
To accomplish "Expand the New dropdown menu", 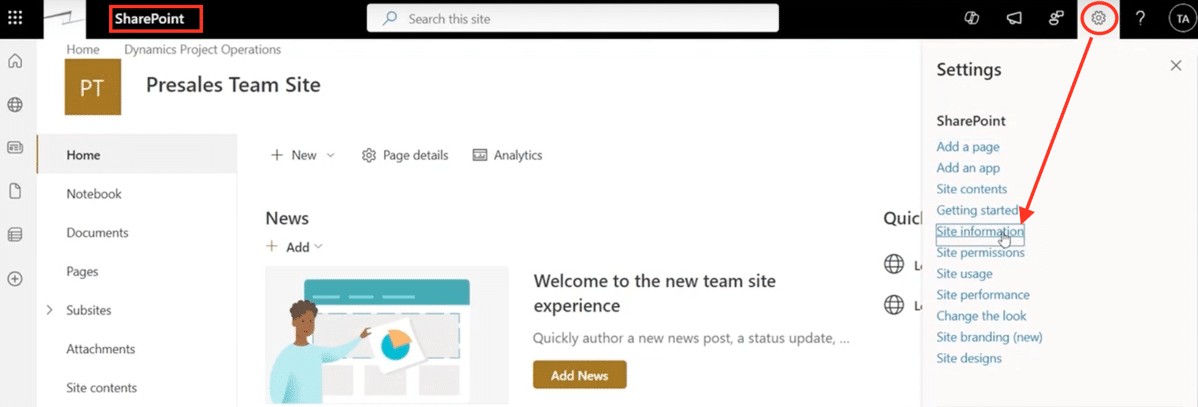I will 303,155.
